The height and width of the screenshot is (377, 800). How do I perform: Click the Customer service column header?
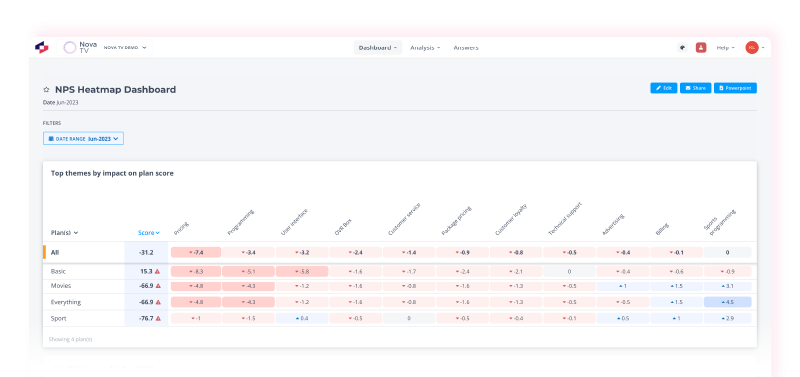404,219
